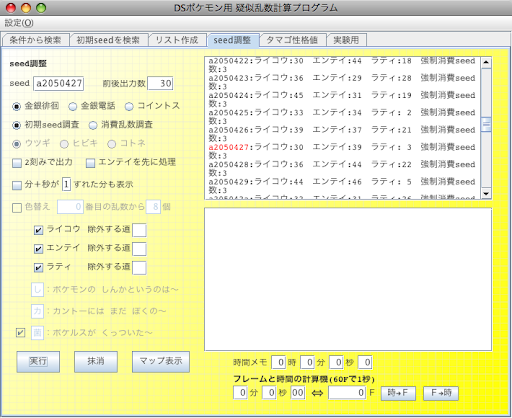Click the 時→F convert button
Viewport: 512px width, 418px height.
point(398,393)
